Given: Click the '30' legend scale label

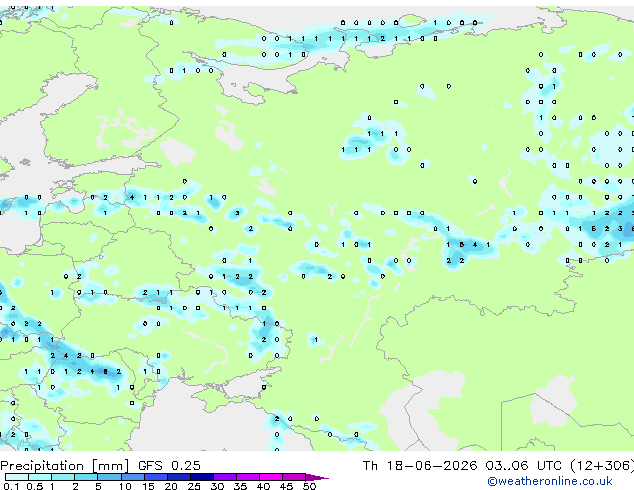Looking at the screenshot, I should click(217, 486).
